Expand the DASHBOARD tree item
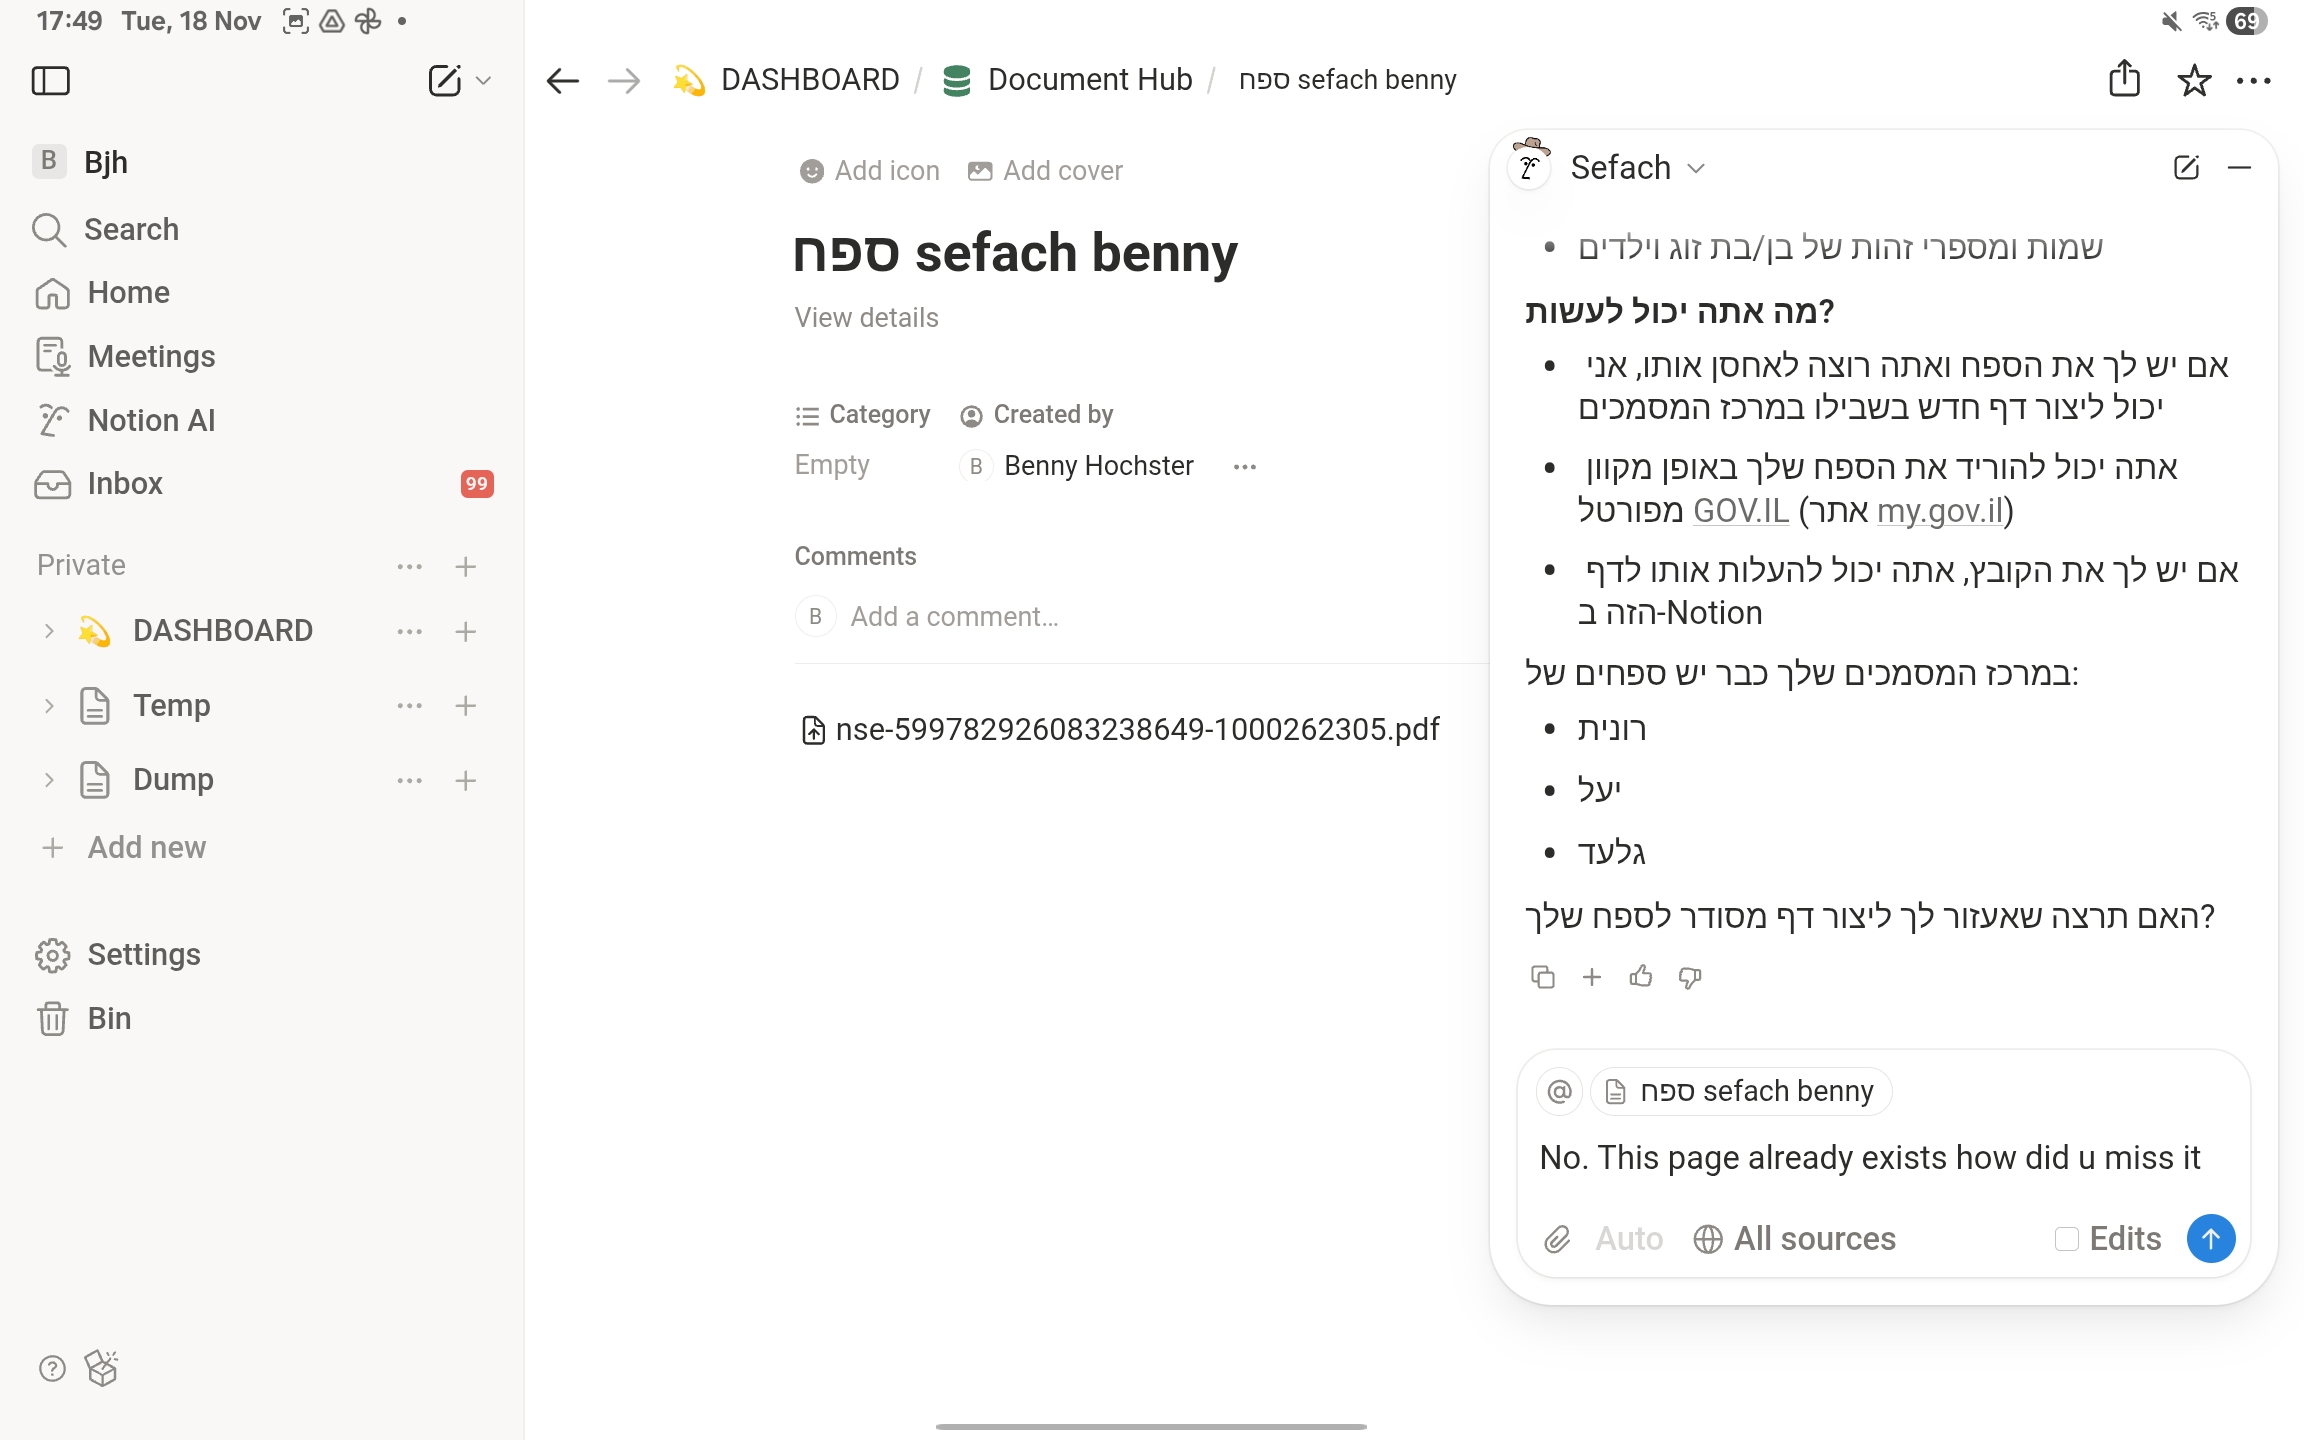 [x=49, y=631]
